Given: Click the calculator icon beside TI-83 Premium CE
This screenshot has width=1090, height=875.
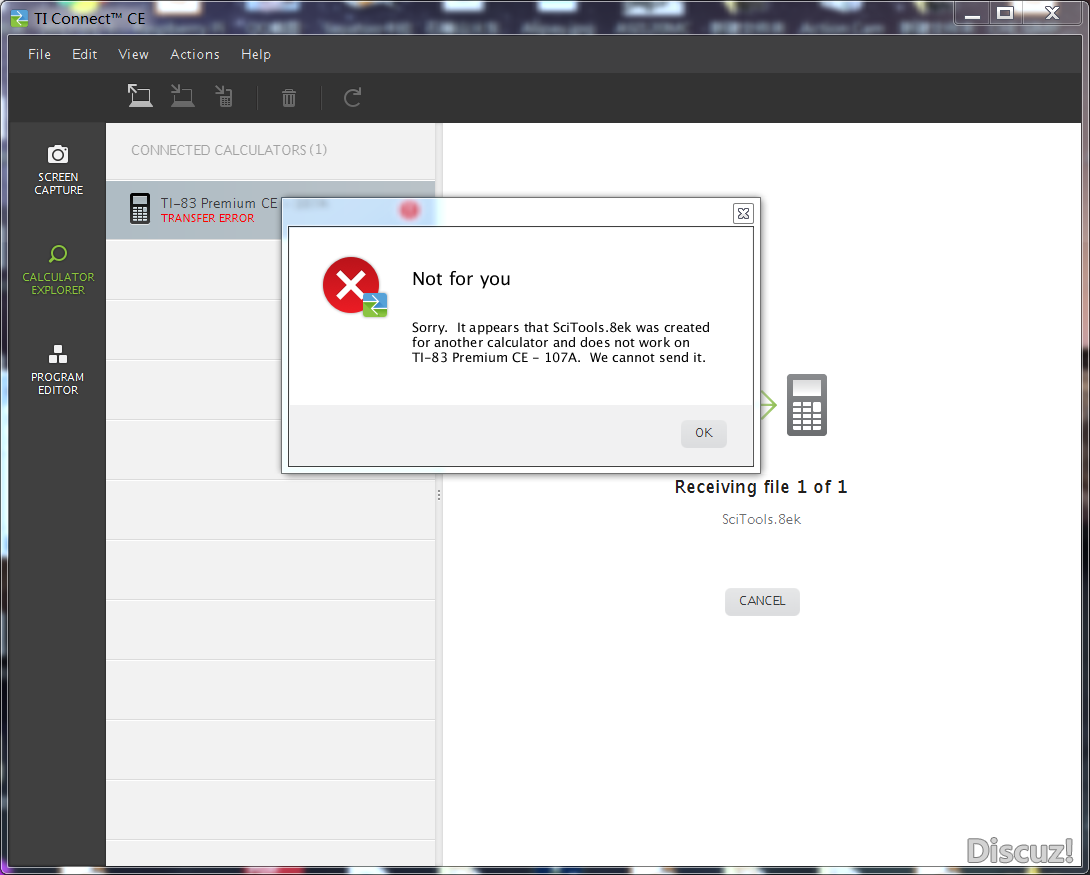Looking at the screenshot, I should pyautogui.click(x=140, y=208).
